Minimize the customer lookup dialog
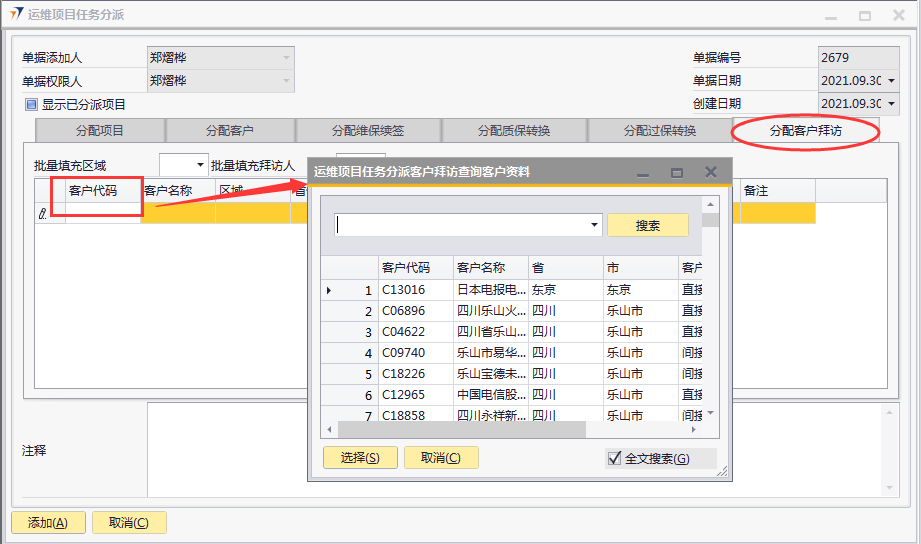The height and width of the screenshot is (544, 921). tap(643, 172)
